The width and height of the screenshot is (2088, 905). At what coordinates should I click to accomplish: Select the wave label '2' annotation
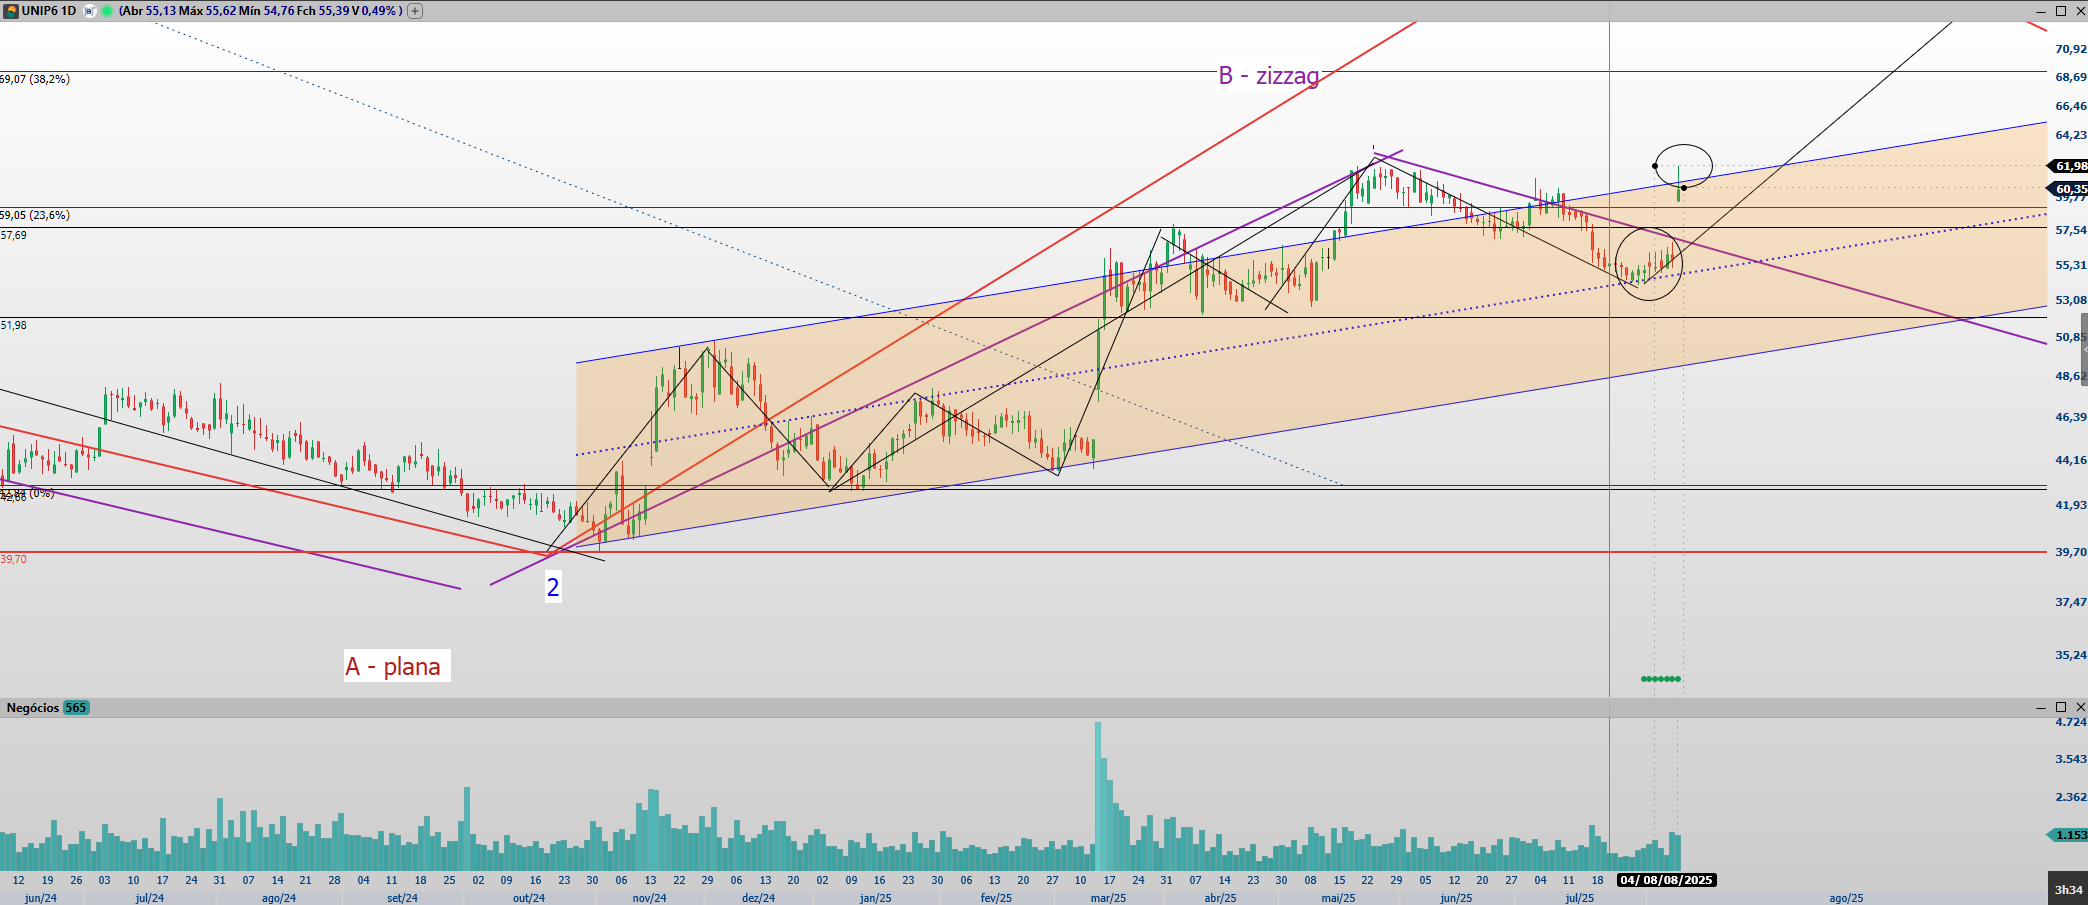click(x=553, y=587)
